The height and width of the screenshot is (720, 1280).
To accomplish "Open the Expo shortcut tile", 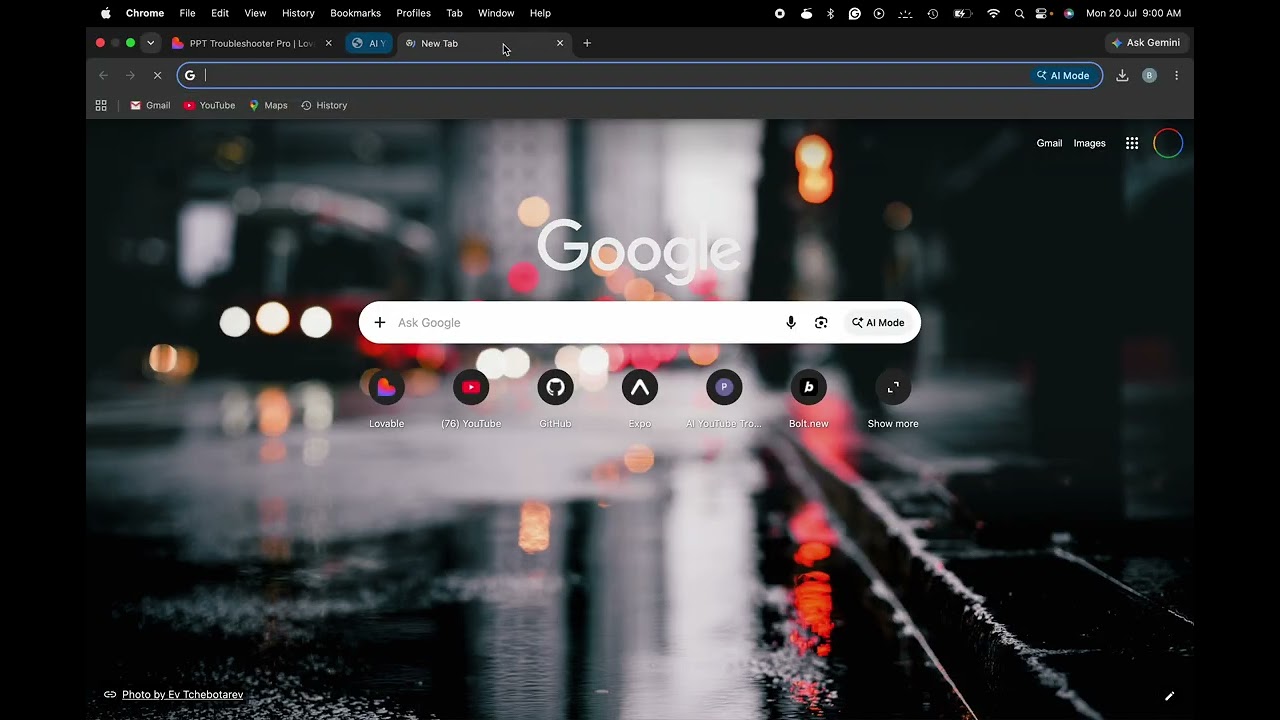I will tap(640, 399).
